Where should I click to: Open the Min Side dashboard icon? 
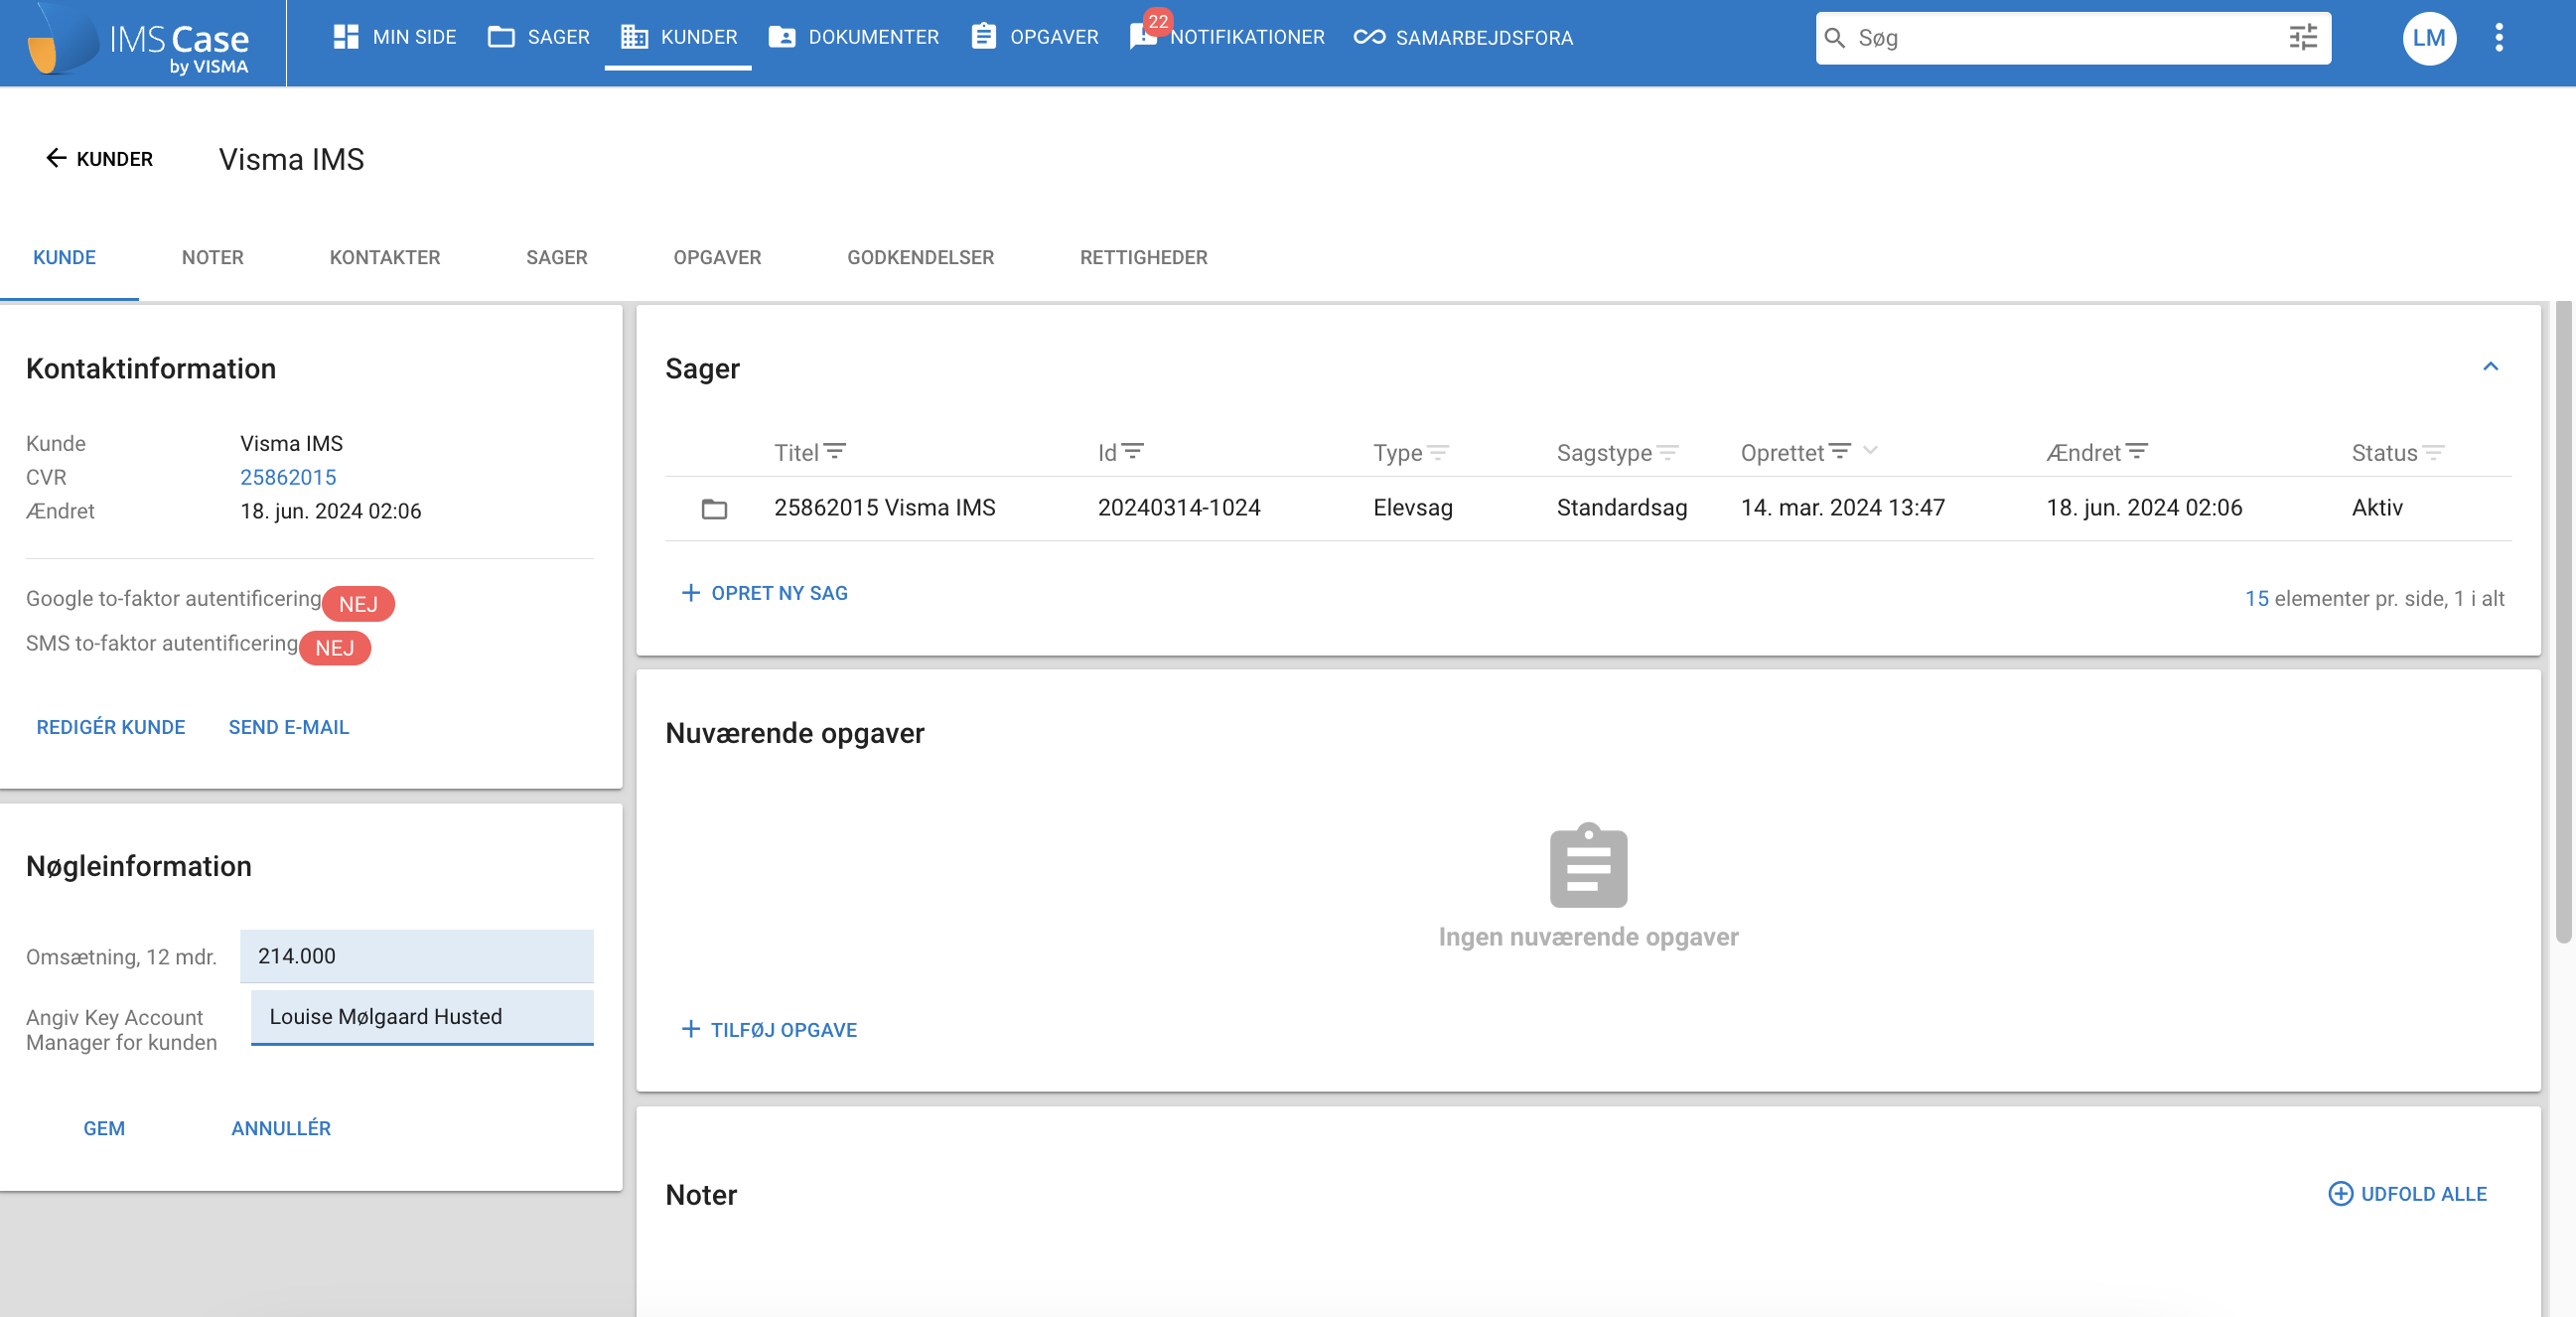click(346, 37)
